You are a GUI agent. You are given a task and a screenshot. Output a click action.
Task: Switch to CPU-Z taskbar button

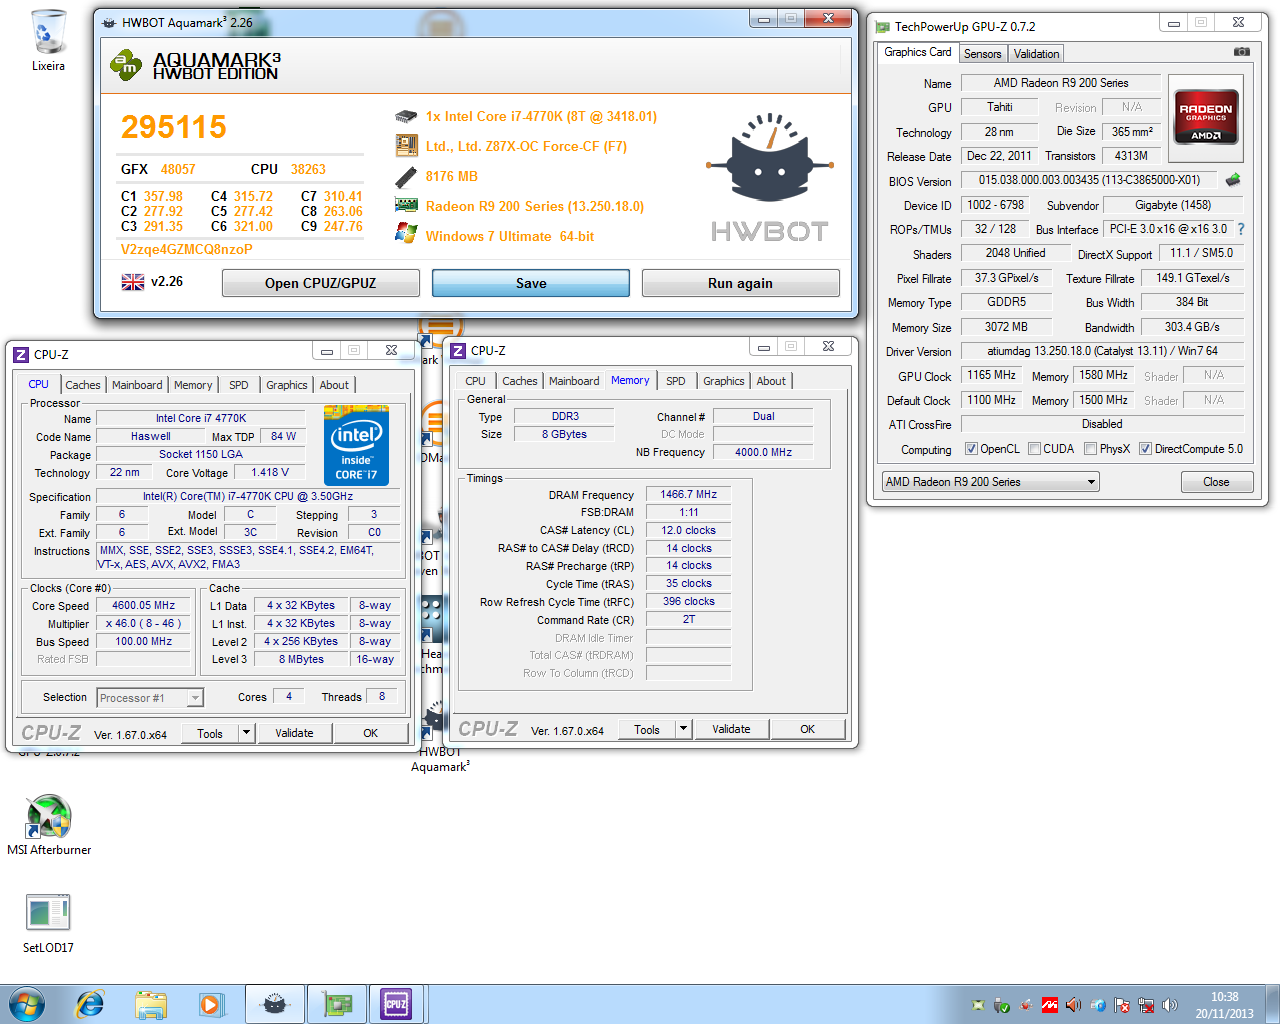click(x=397, y=1004)
